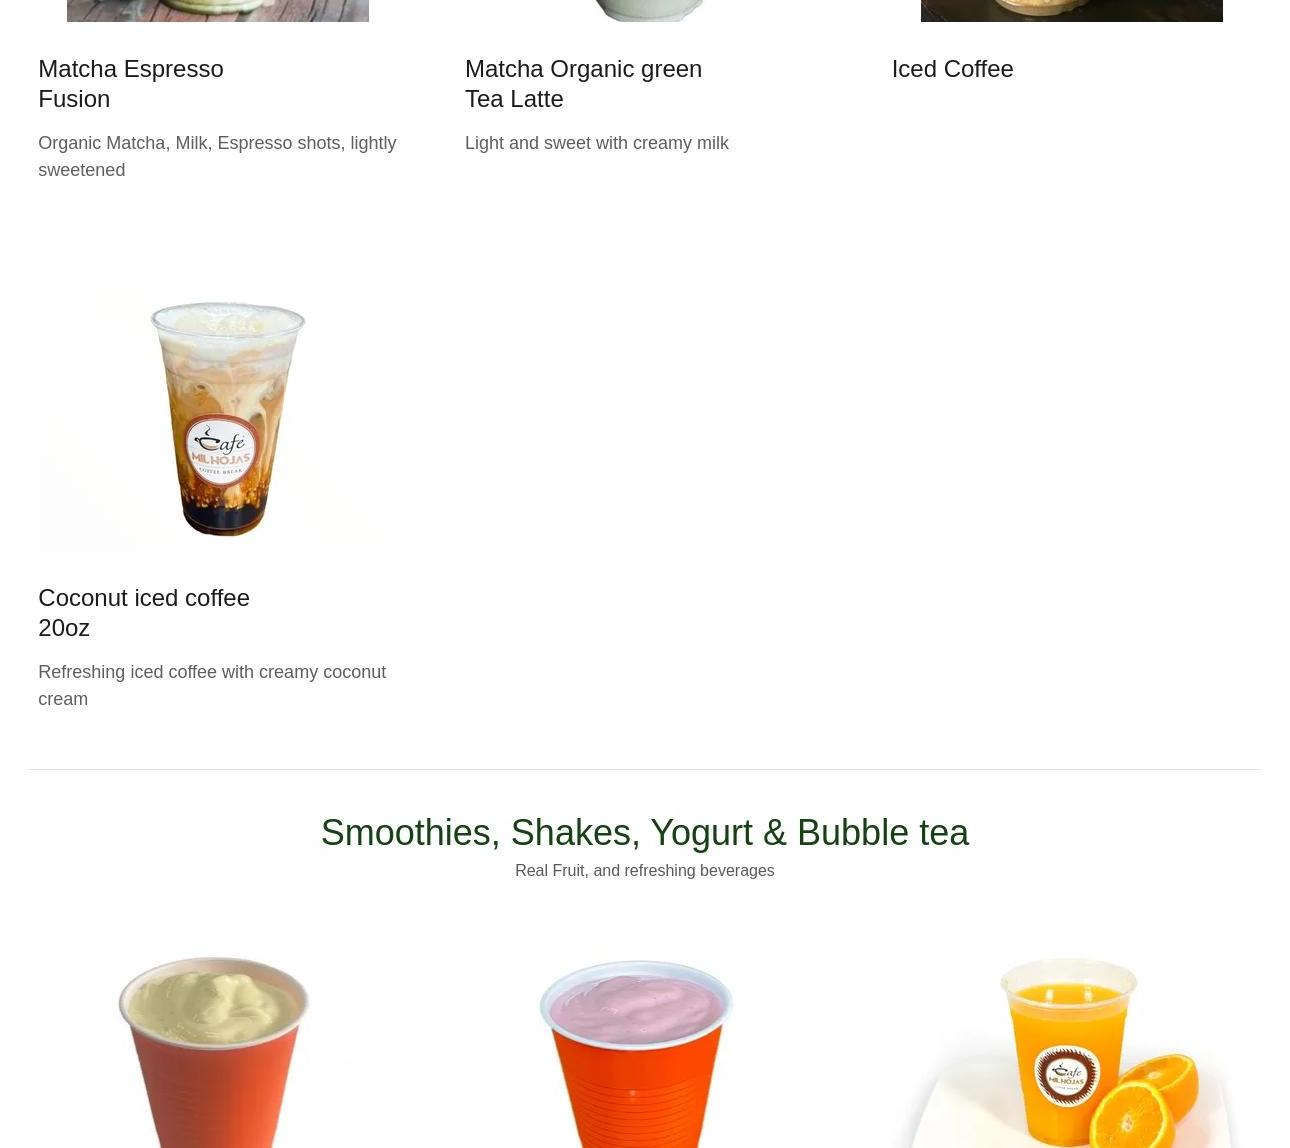Open the Coconut iced coffee drink photo
Image resolution: width=1290 pixels, height=1148 pixels.
pyautogui.click(x=218, y=416)
